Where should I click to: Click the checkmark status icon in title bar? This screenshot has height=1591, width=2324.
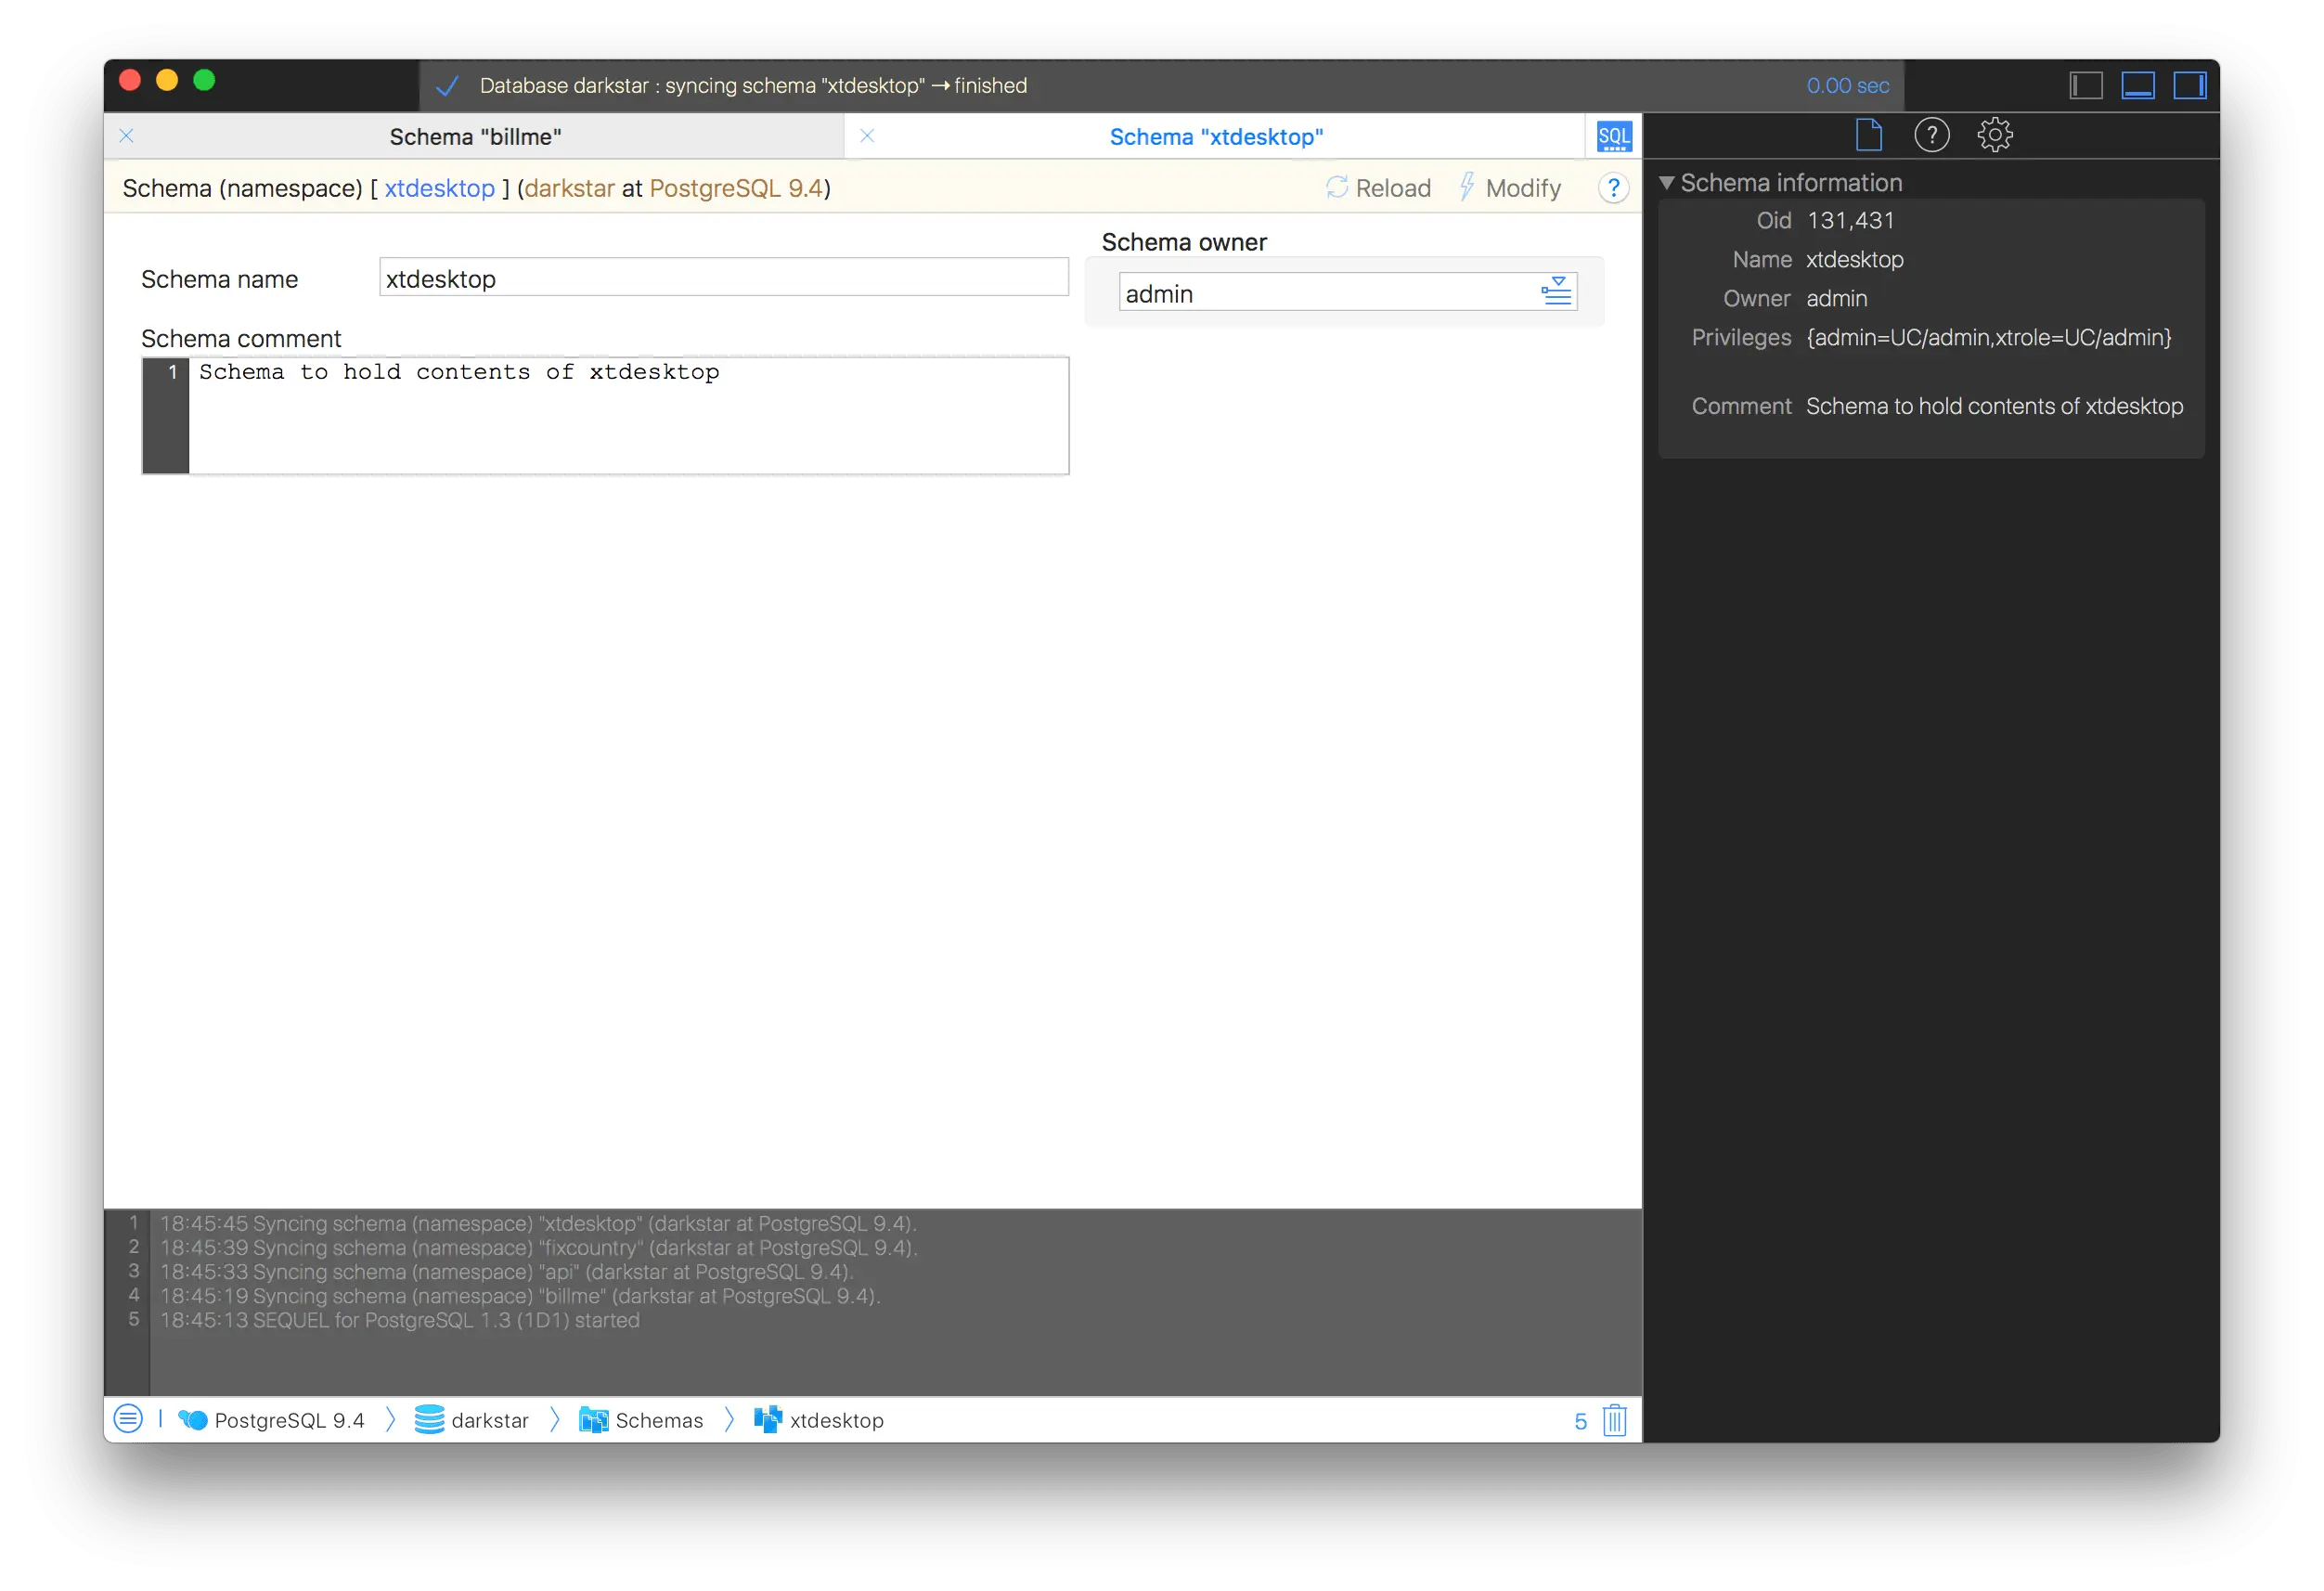point(447,86)
